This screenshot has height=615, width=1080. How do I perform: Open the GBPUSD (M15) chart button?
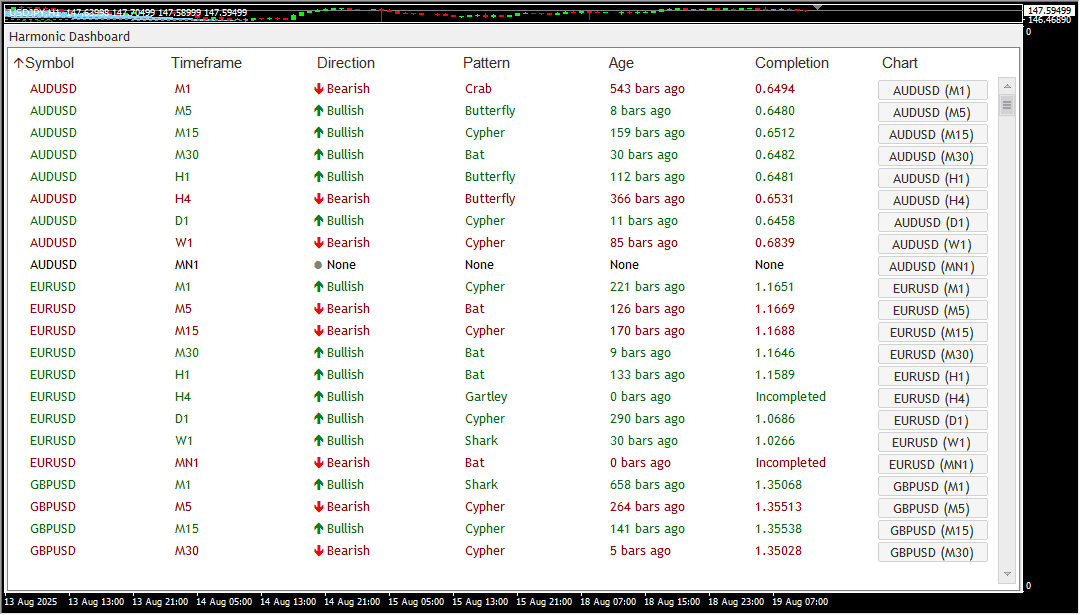pyautogui.click(x=933, y=531)
